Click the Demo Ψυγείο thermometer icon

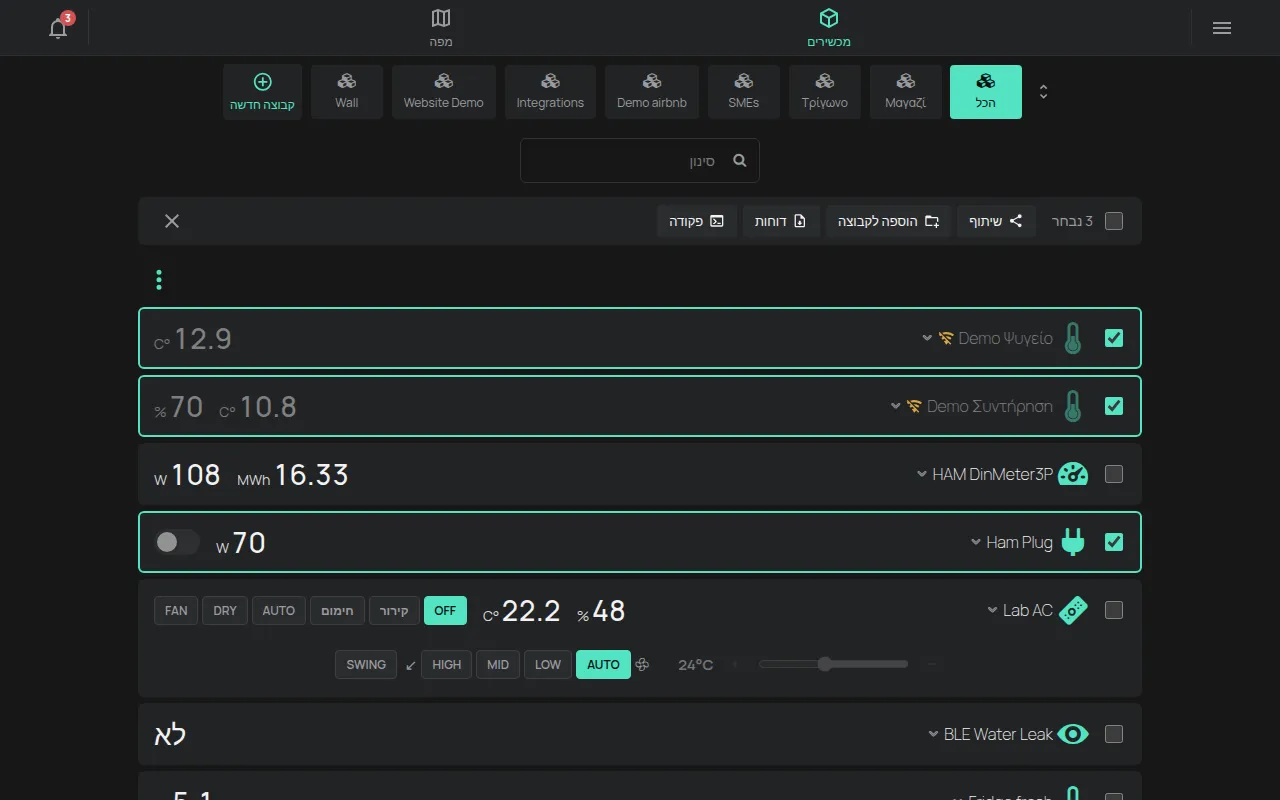[x=1073, y=338]
